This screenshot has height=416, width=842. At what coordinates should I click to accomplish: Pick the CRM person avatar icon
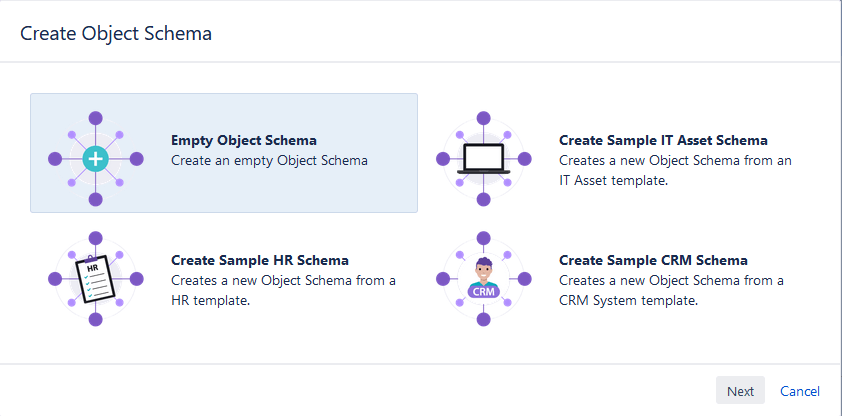point(483,270)
